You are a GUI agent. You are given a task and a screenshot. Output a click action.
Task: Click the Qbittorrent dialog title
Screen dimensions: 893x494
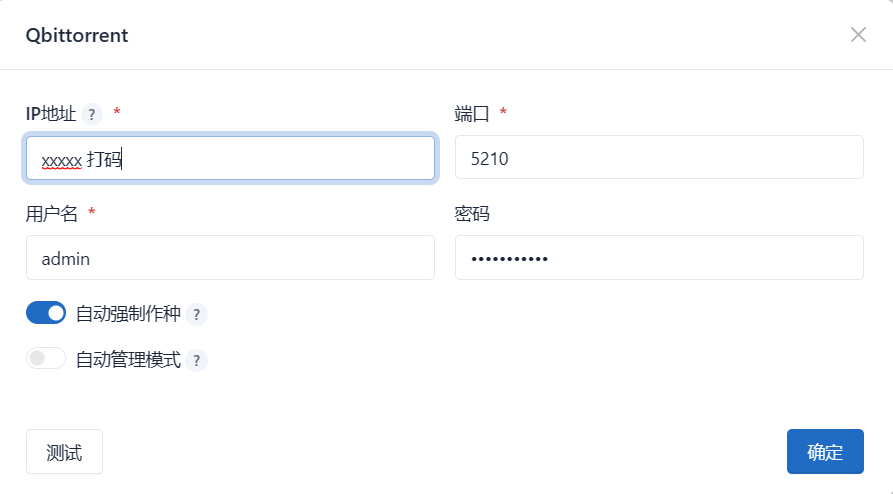(77, 36)
